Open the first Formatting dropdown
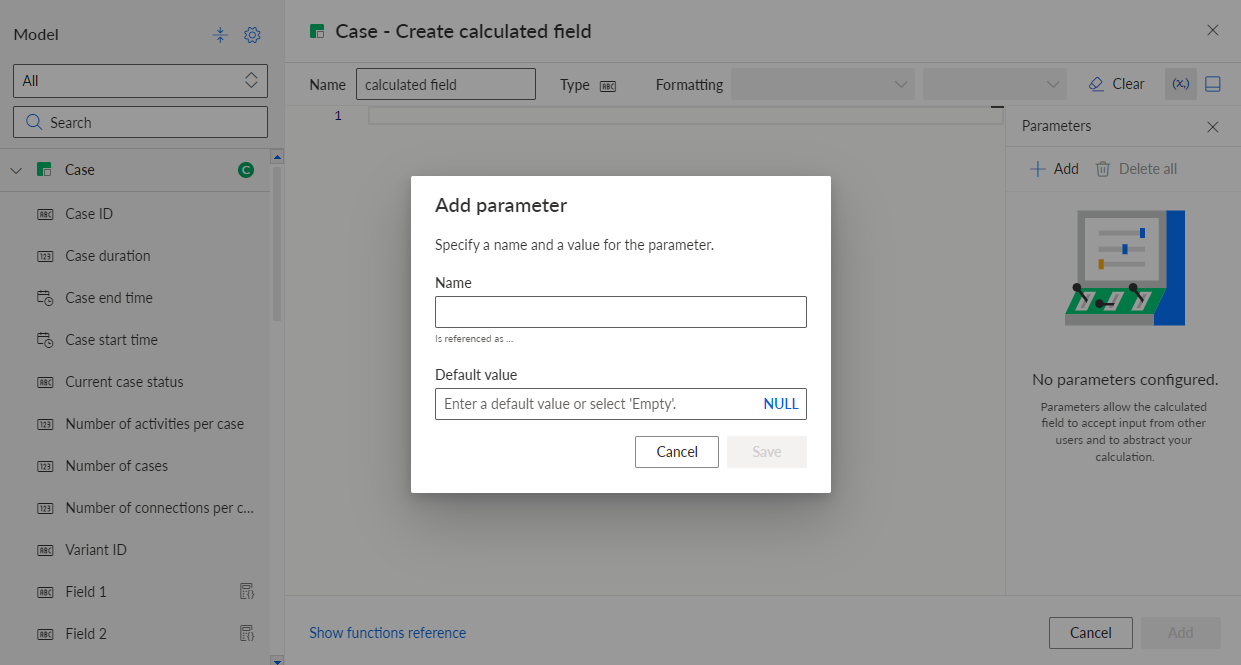Image resolution: width=1241 pixels, height=665 pixels. click(x=823, y=84)
